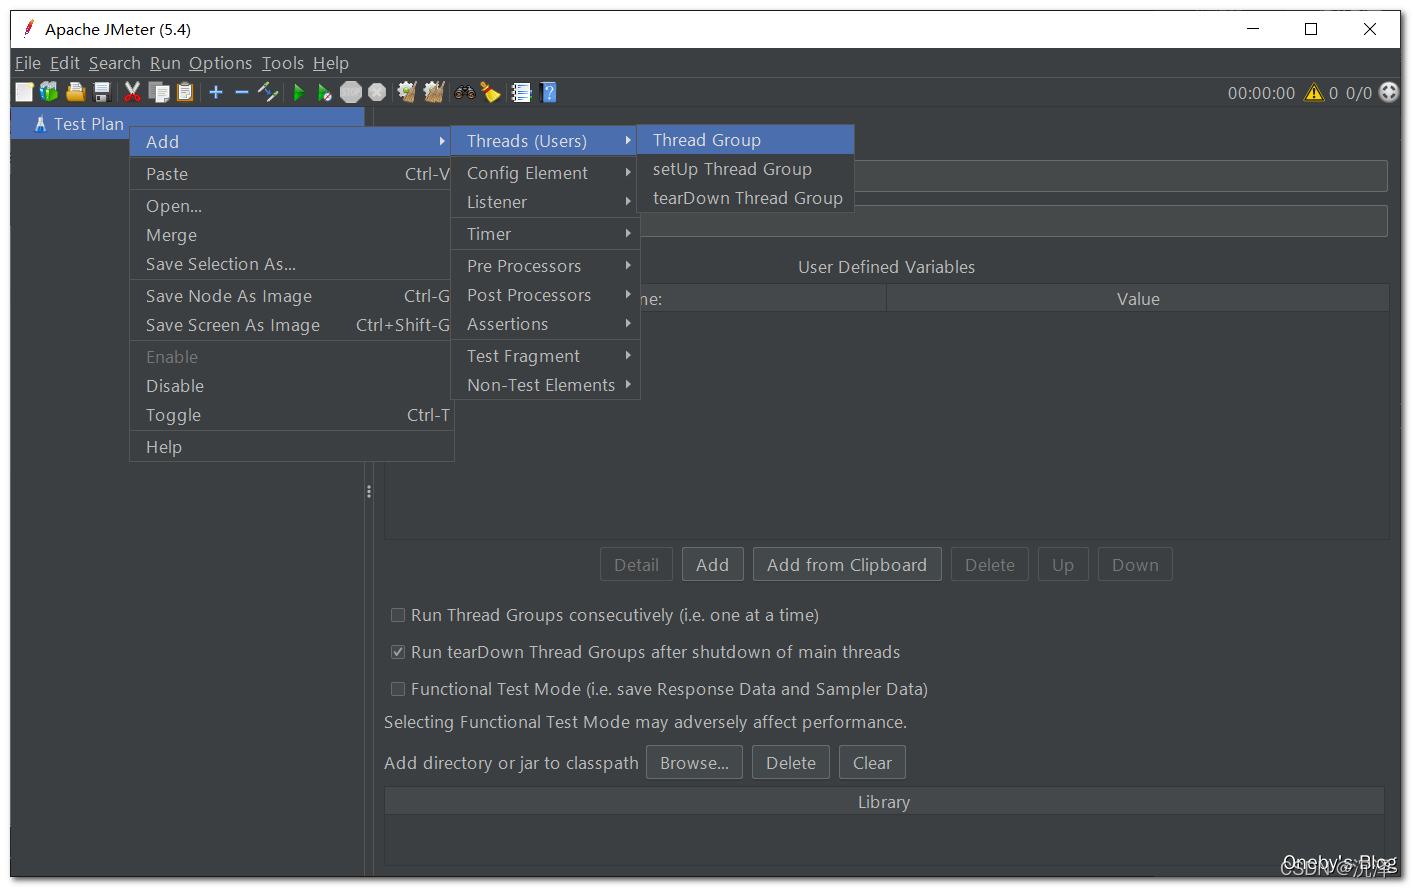
Task: Click the Shutdown round X icon
Action: (x=377, y=92)
